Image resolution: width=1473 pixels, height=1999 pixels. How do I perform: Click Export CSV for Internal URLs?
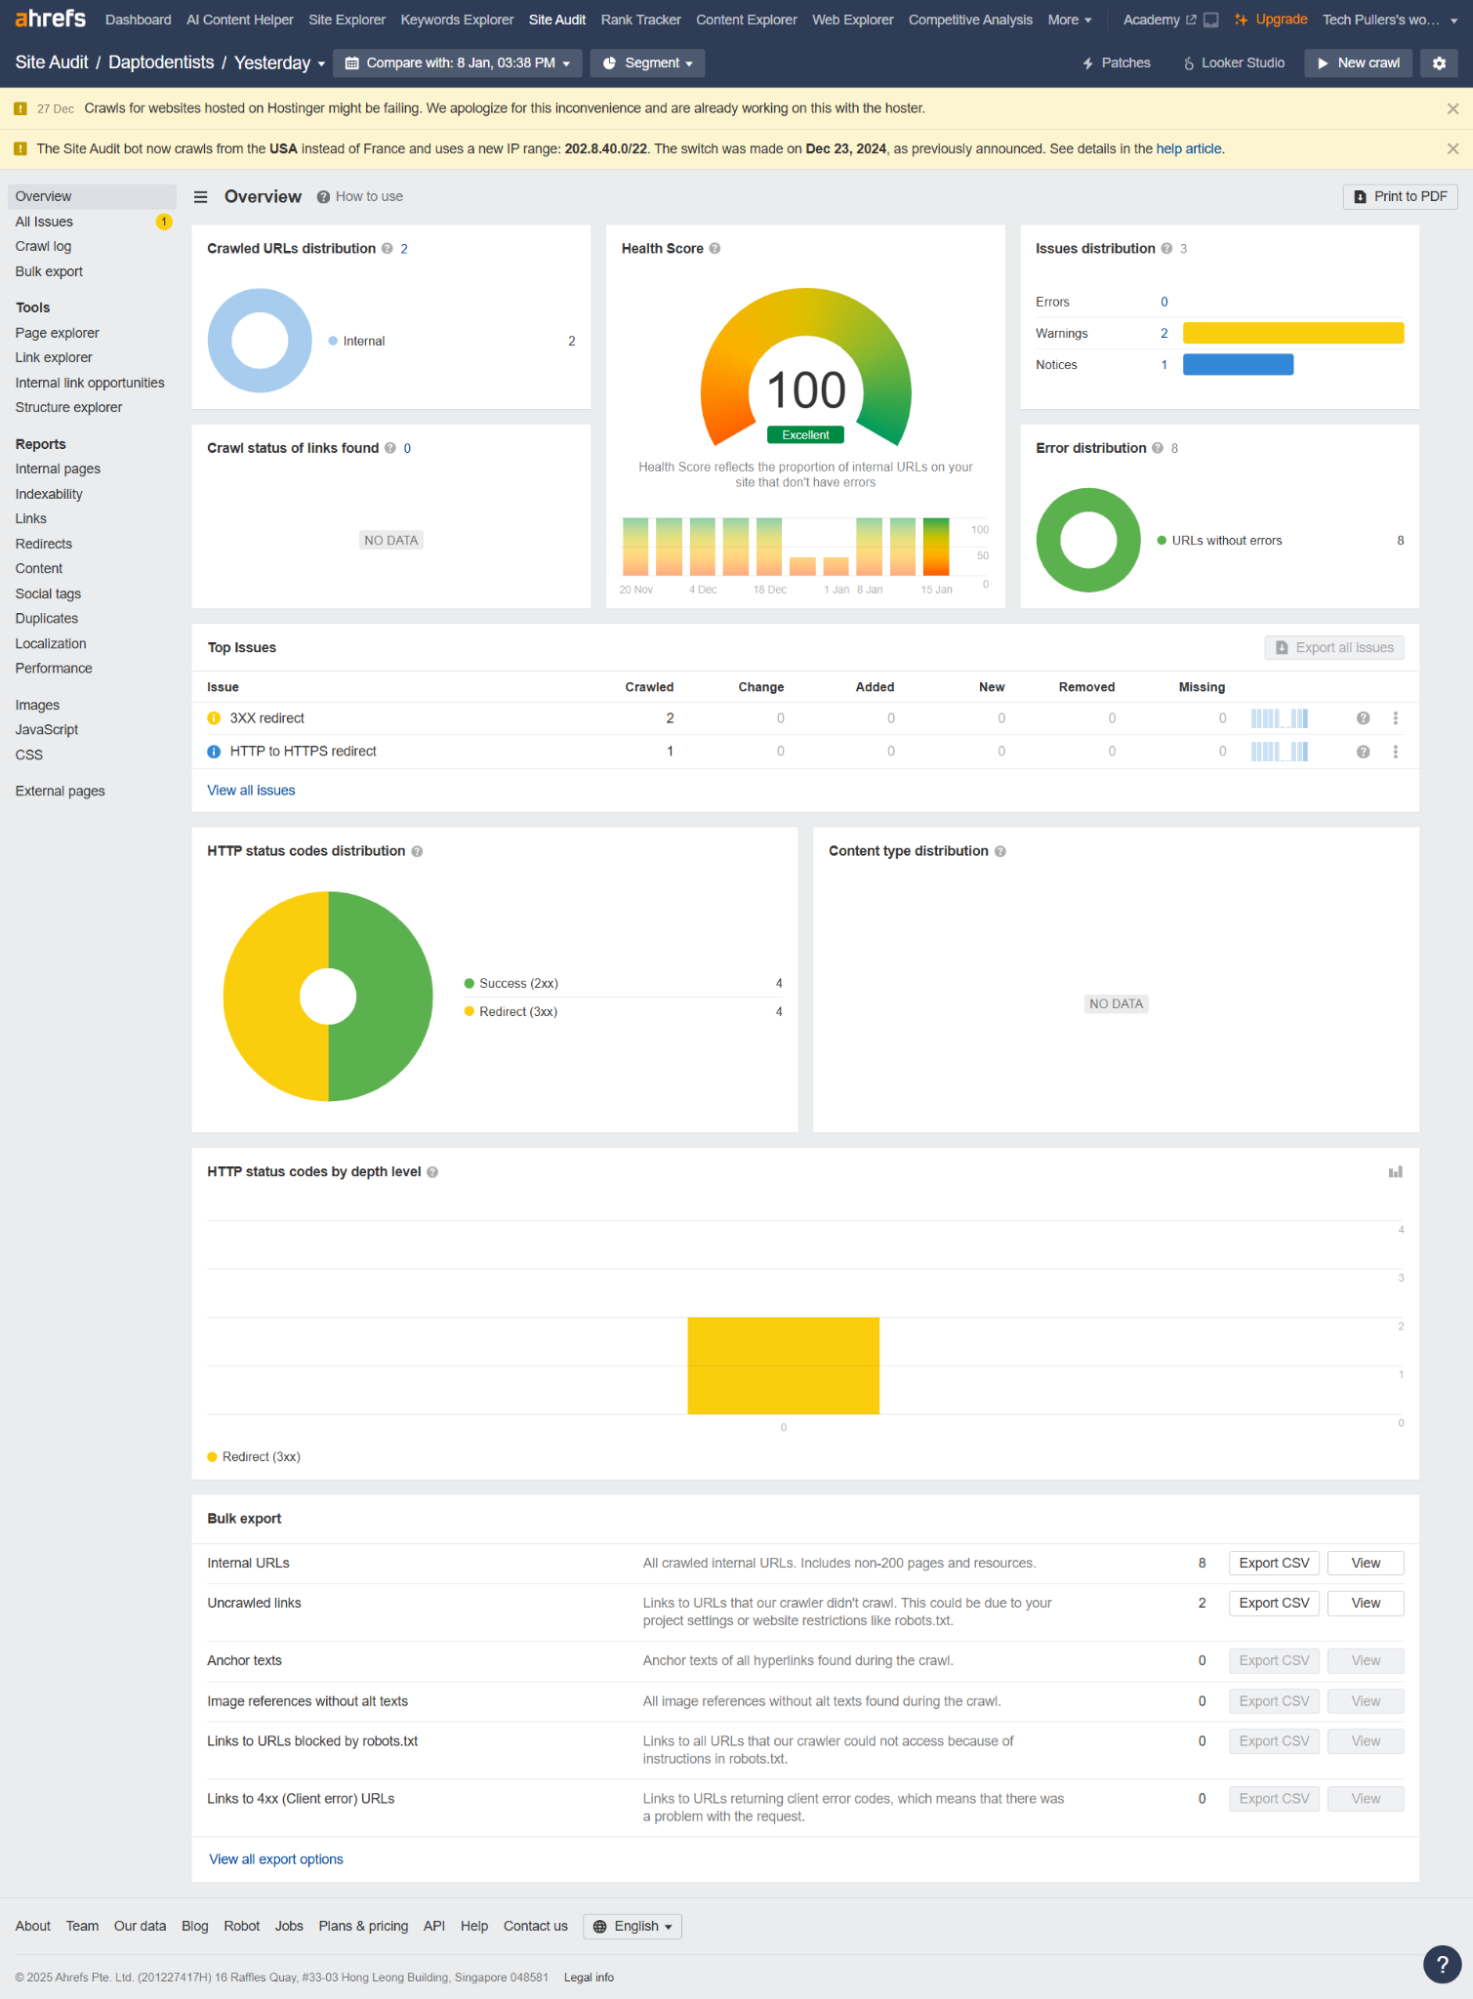coord(1273,1563)
